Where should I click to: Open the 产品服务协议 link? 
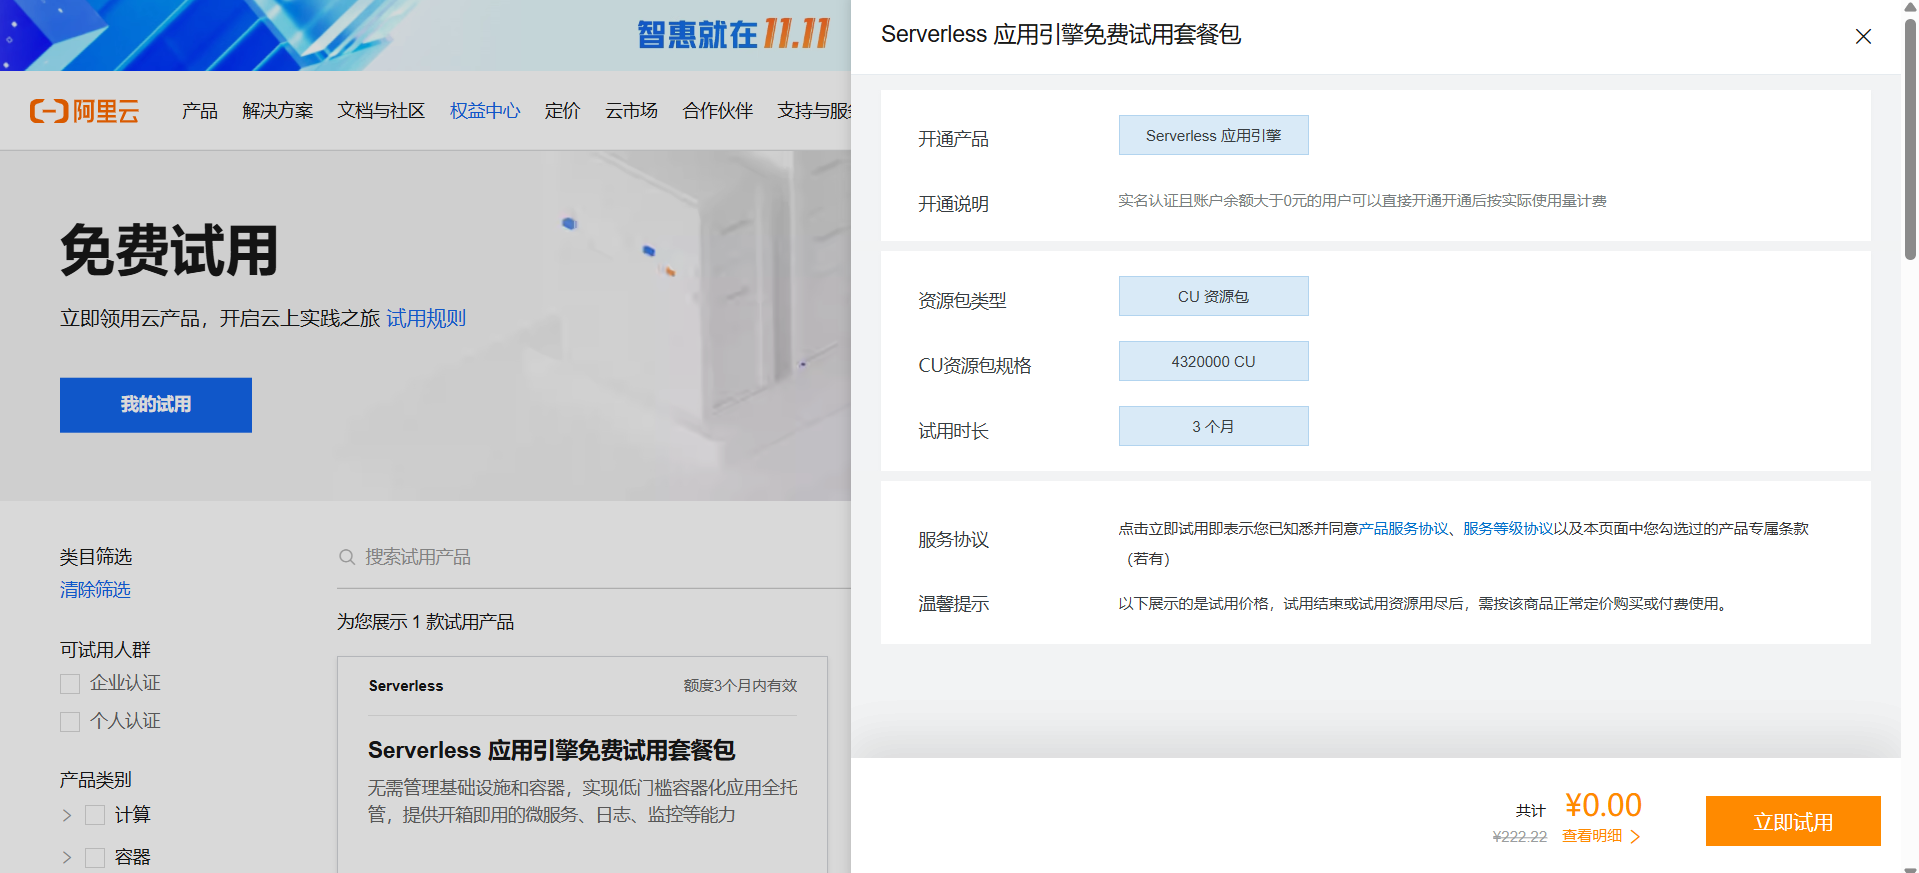pyautogui.click(x=1403, y=528)
